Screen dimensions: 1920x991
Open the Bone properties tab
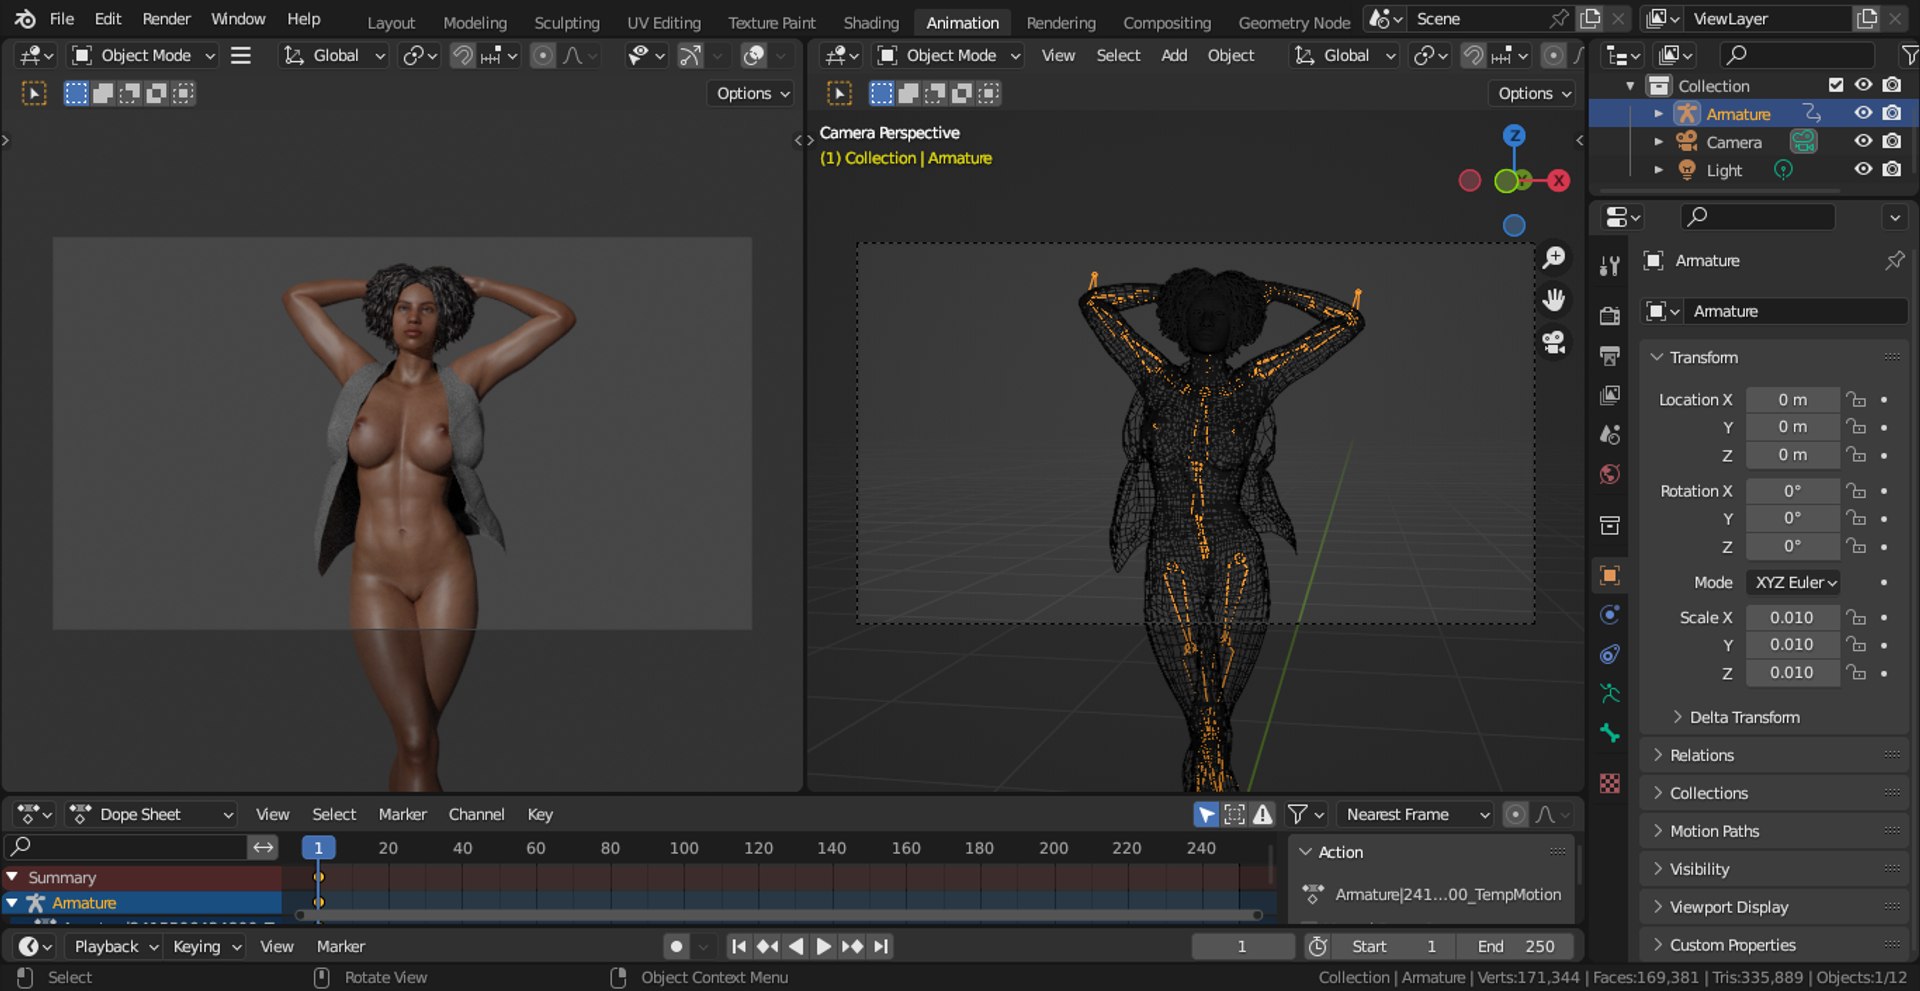point(1610,733)
